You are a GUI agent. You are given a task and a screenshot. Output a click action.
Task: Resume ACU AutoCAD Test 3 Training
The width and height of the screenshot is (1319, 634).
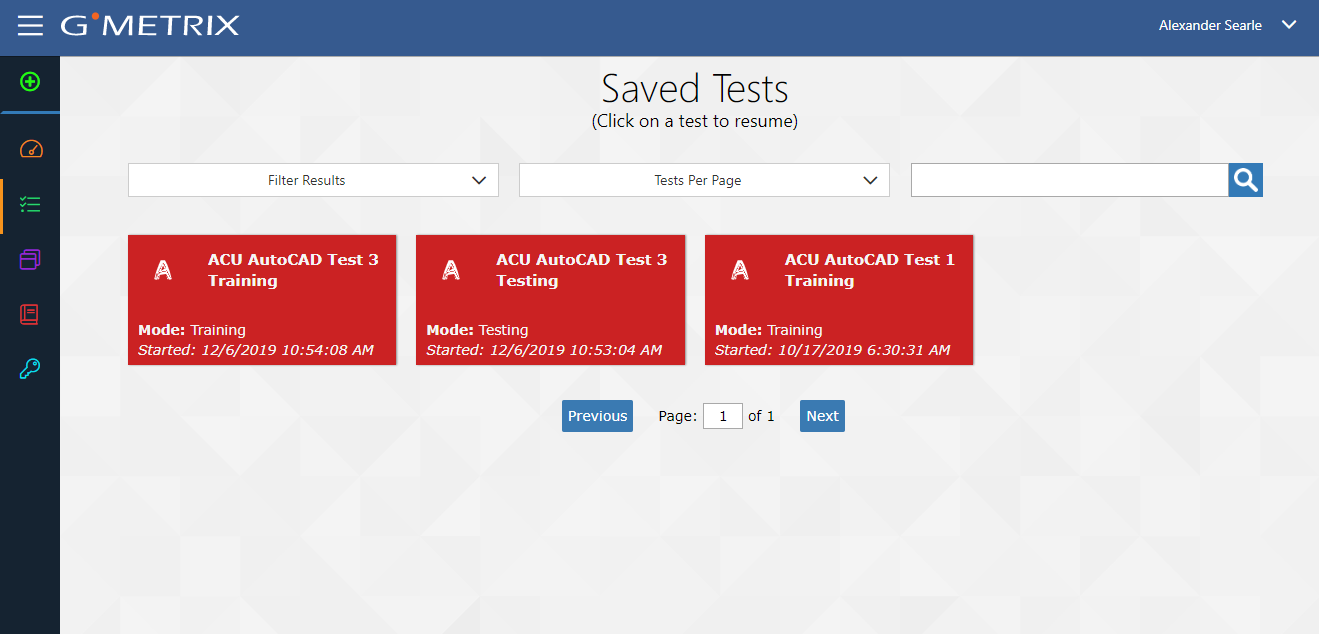262,300
